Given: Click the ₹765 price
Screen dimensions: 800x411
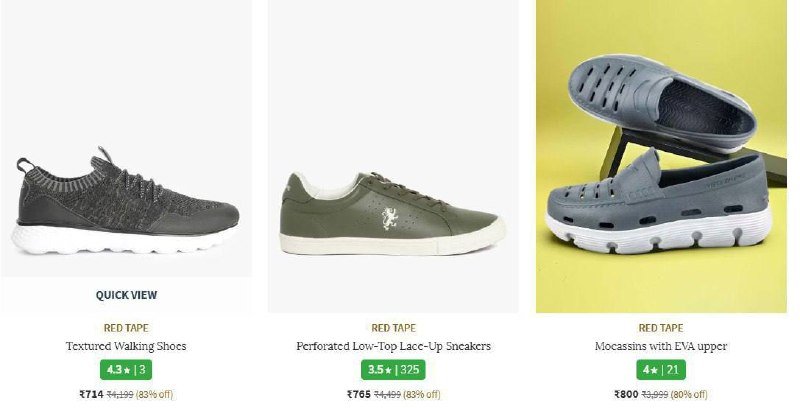Looking at the screenshot, I should (359, 394).
